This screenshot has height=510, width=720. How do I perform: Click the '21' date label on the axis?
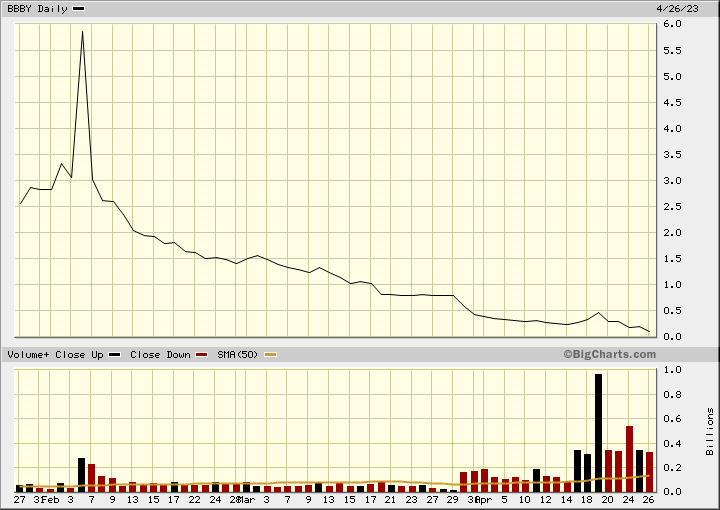coord(390,500)
